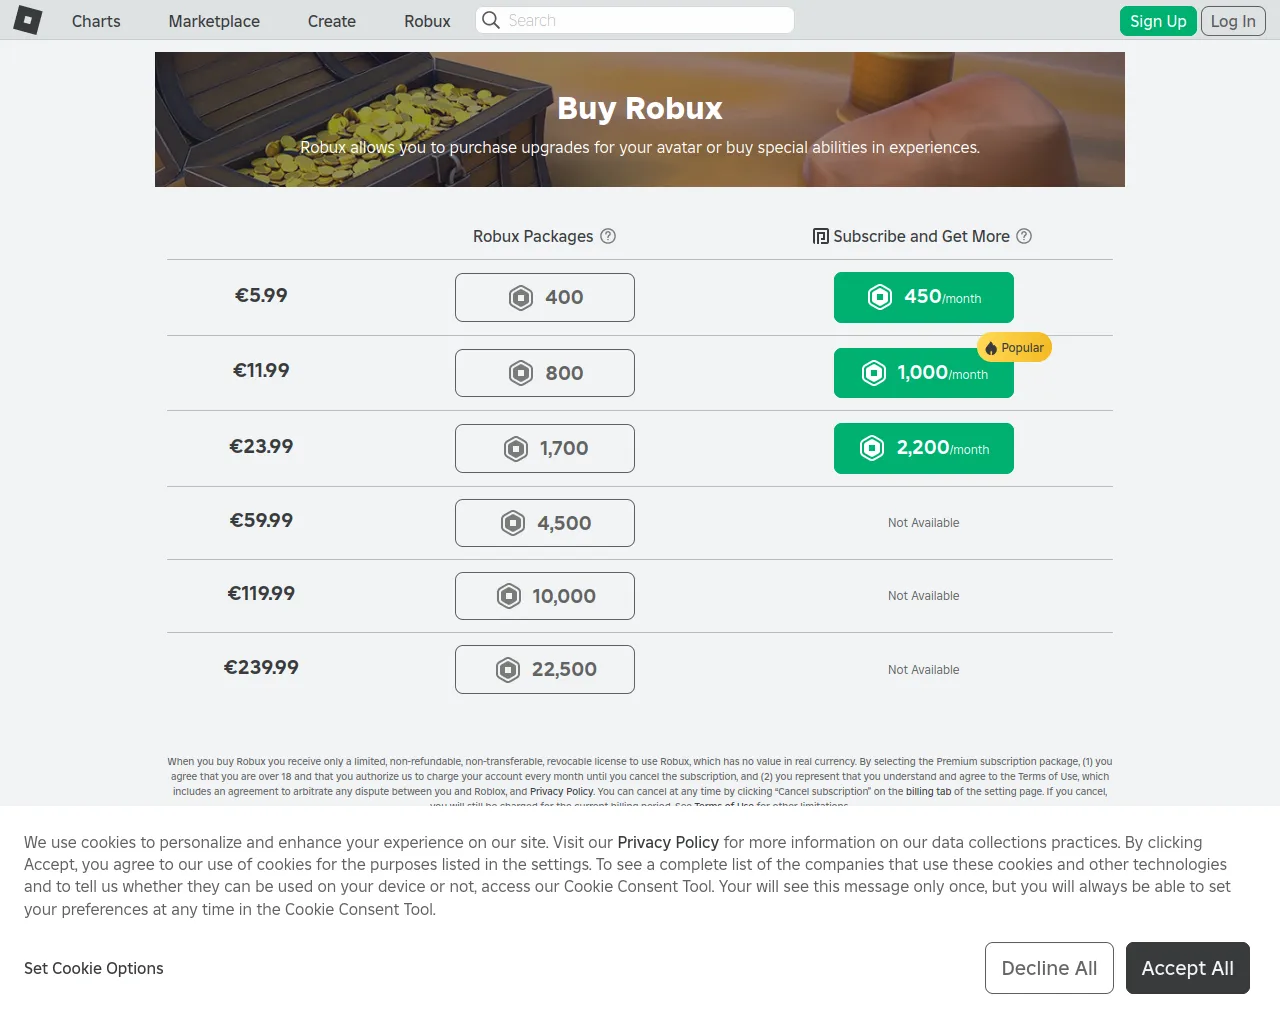Image resolution: width=1280 pixels, height=1024 pixels.
Task: Subscribe to 450 Robux per month
Action: click(x=923, y=297)
